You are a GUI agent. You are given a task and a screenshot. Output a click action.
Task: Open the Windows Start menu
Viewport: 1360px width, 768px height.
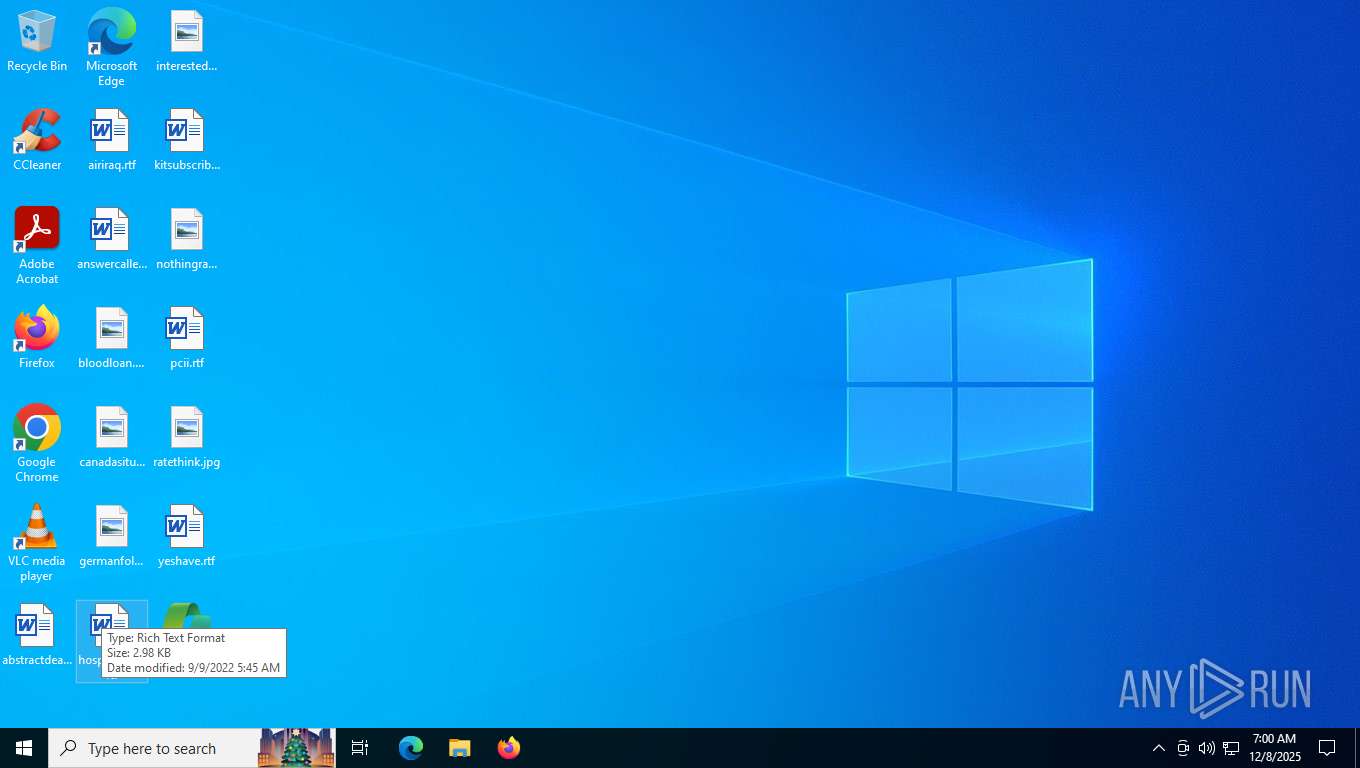(x=24, y=748)
